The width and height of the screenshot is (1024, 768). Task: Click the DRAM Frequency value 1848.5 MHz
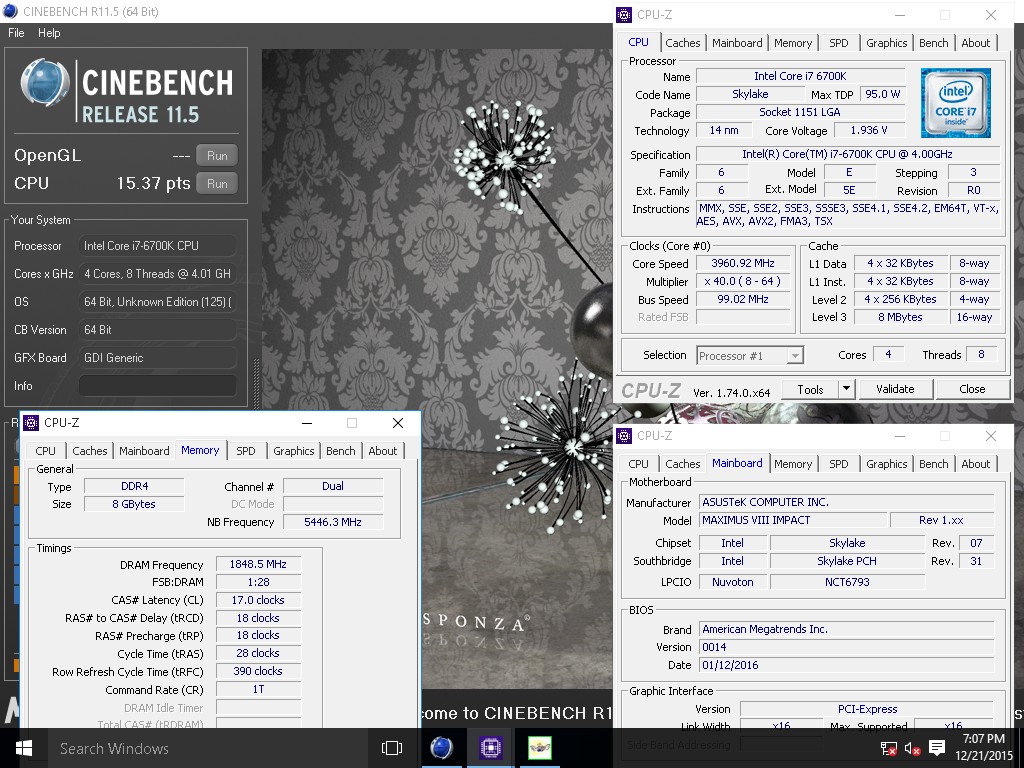[x=258, y=564]
